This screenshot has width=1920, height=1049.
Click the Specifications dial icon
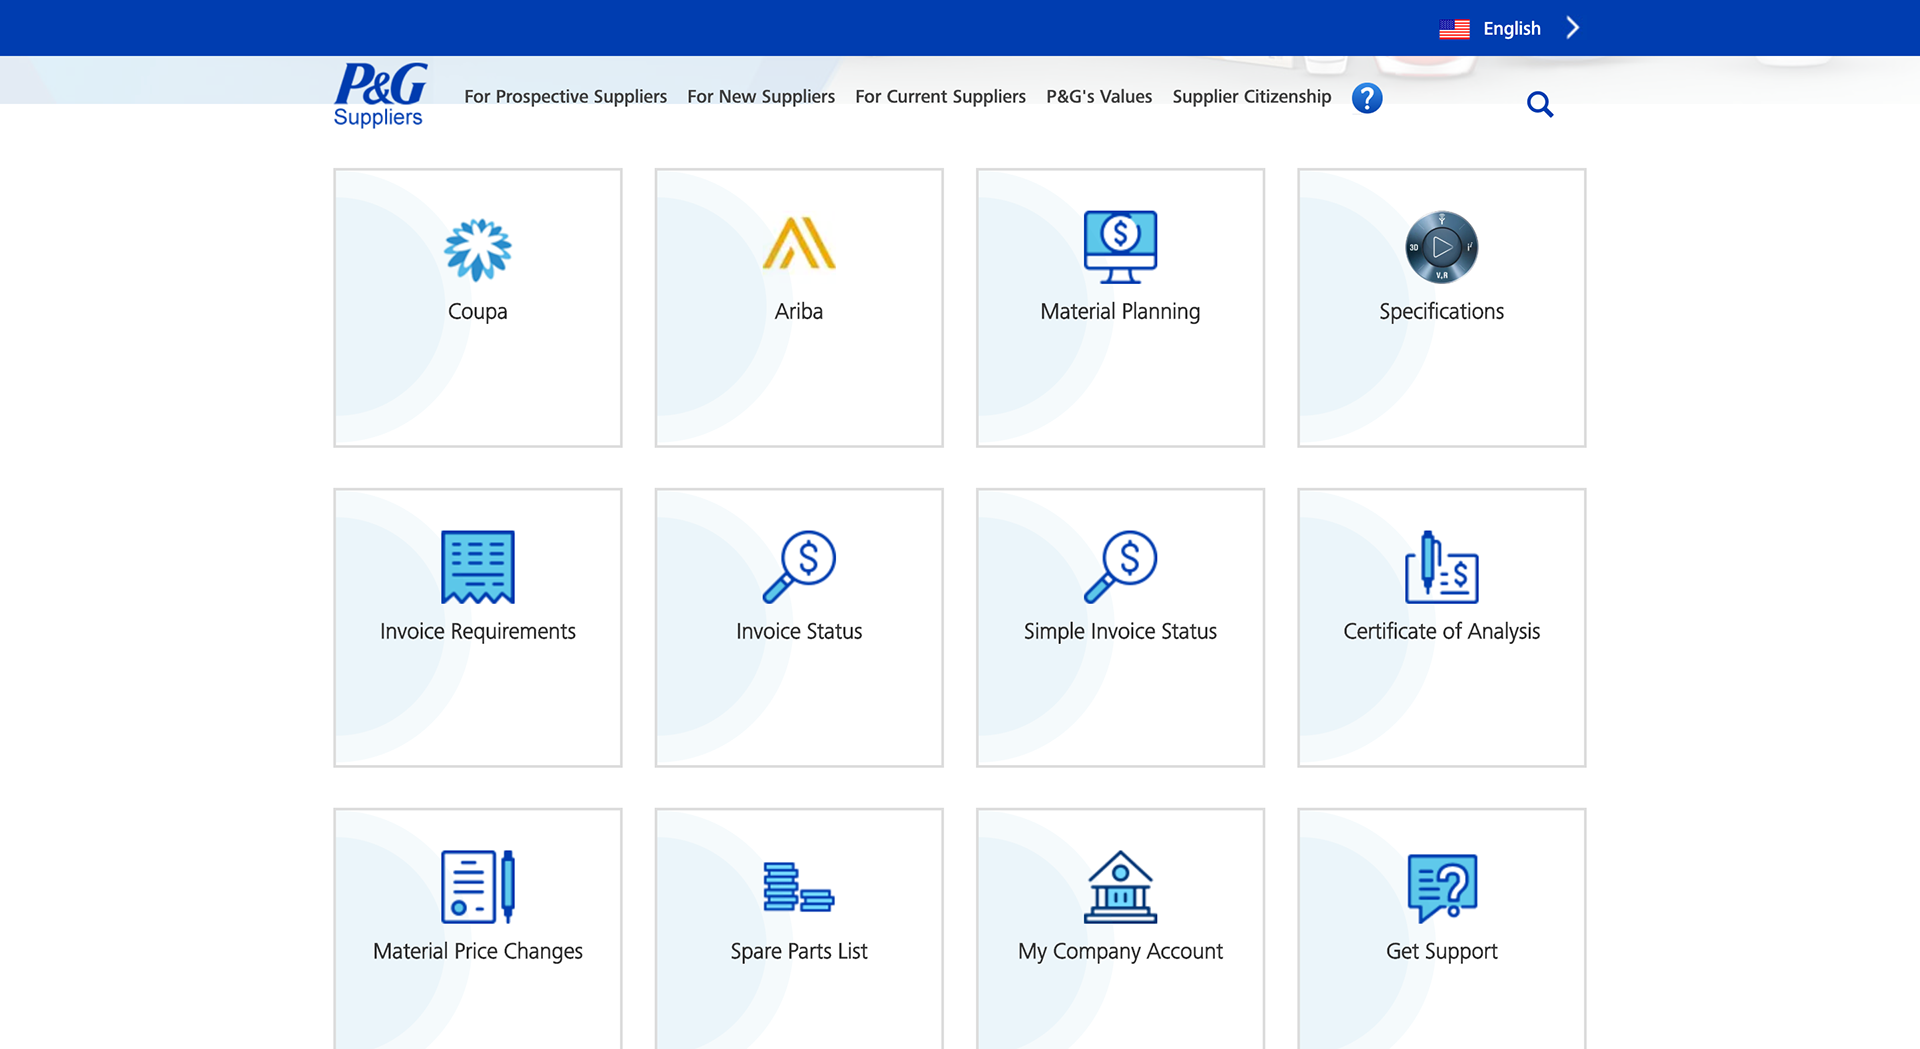click(x=1441, y=247)
